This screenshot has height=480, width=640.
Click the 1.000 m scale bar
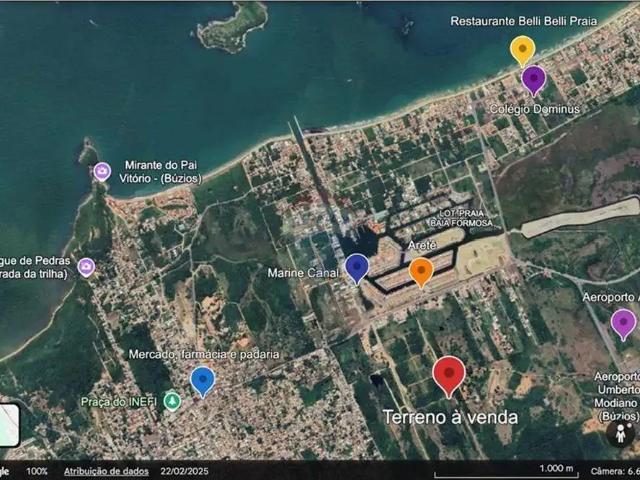pyautogui.click(x=507, y=471)
